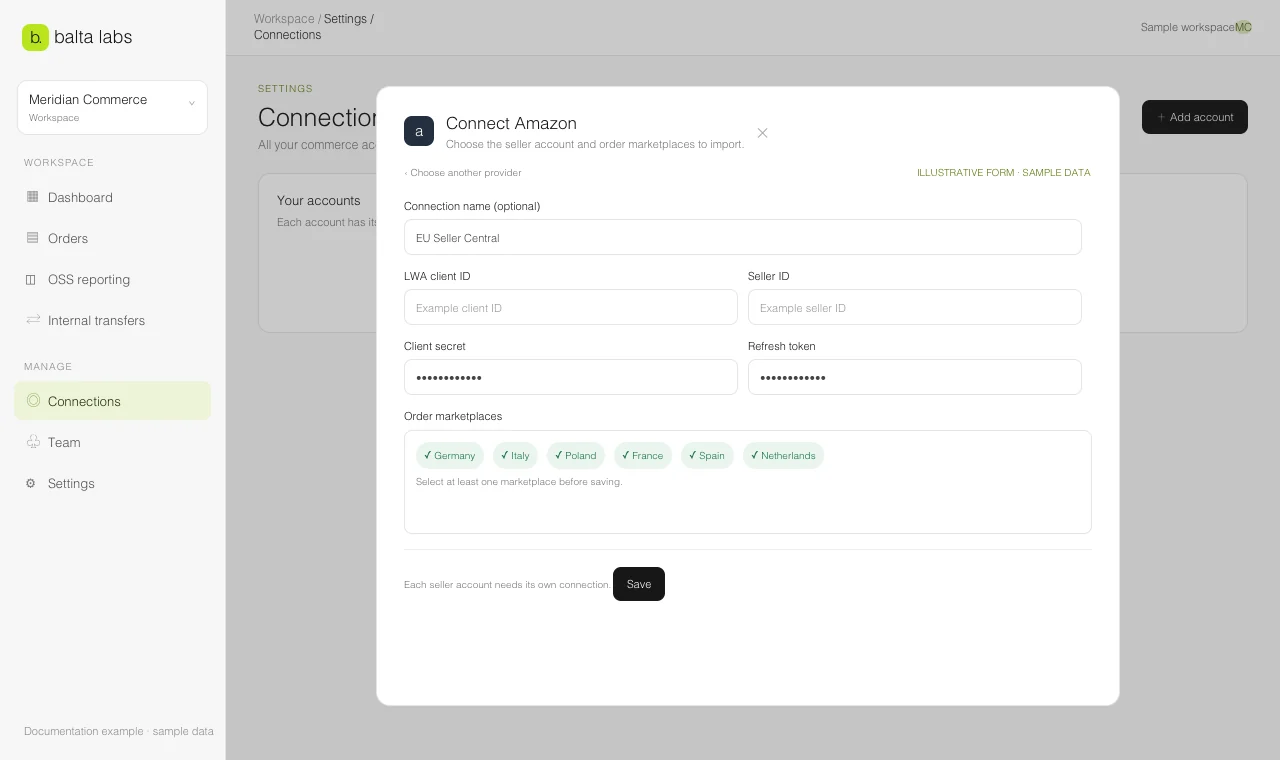Focus the LWA client ID field

[x=571, y=307]
